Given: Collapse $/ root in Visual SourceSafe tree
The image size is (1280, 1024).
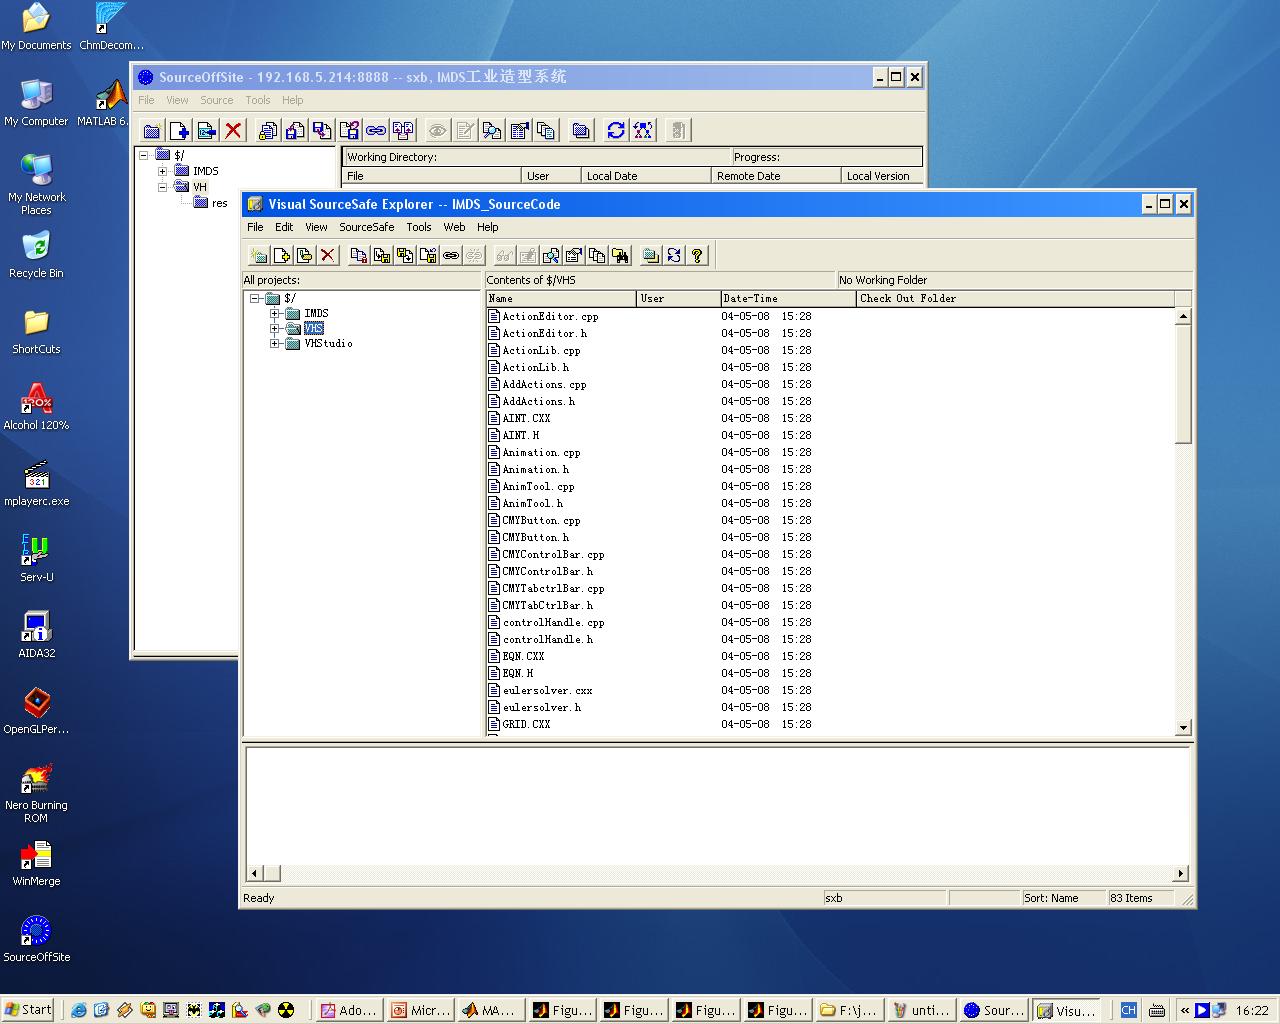Looking at the screenshot, I should [x=255, y=299].
